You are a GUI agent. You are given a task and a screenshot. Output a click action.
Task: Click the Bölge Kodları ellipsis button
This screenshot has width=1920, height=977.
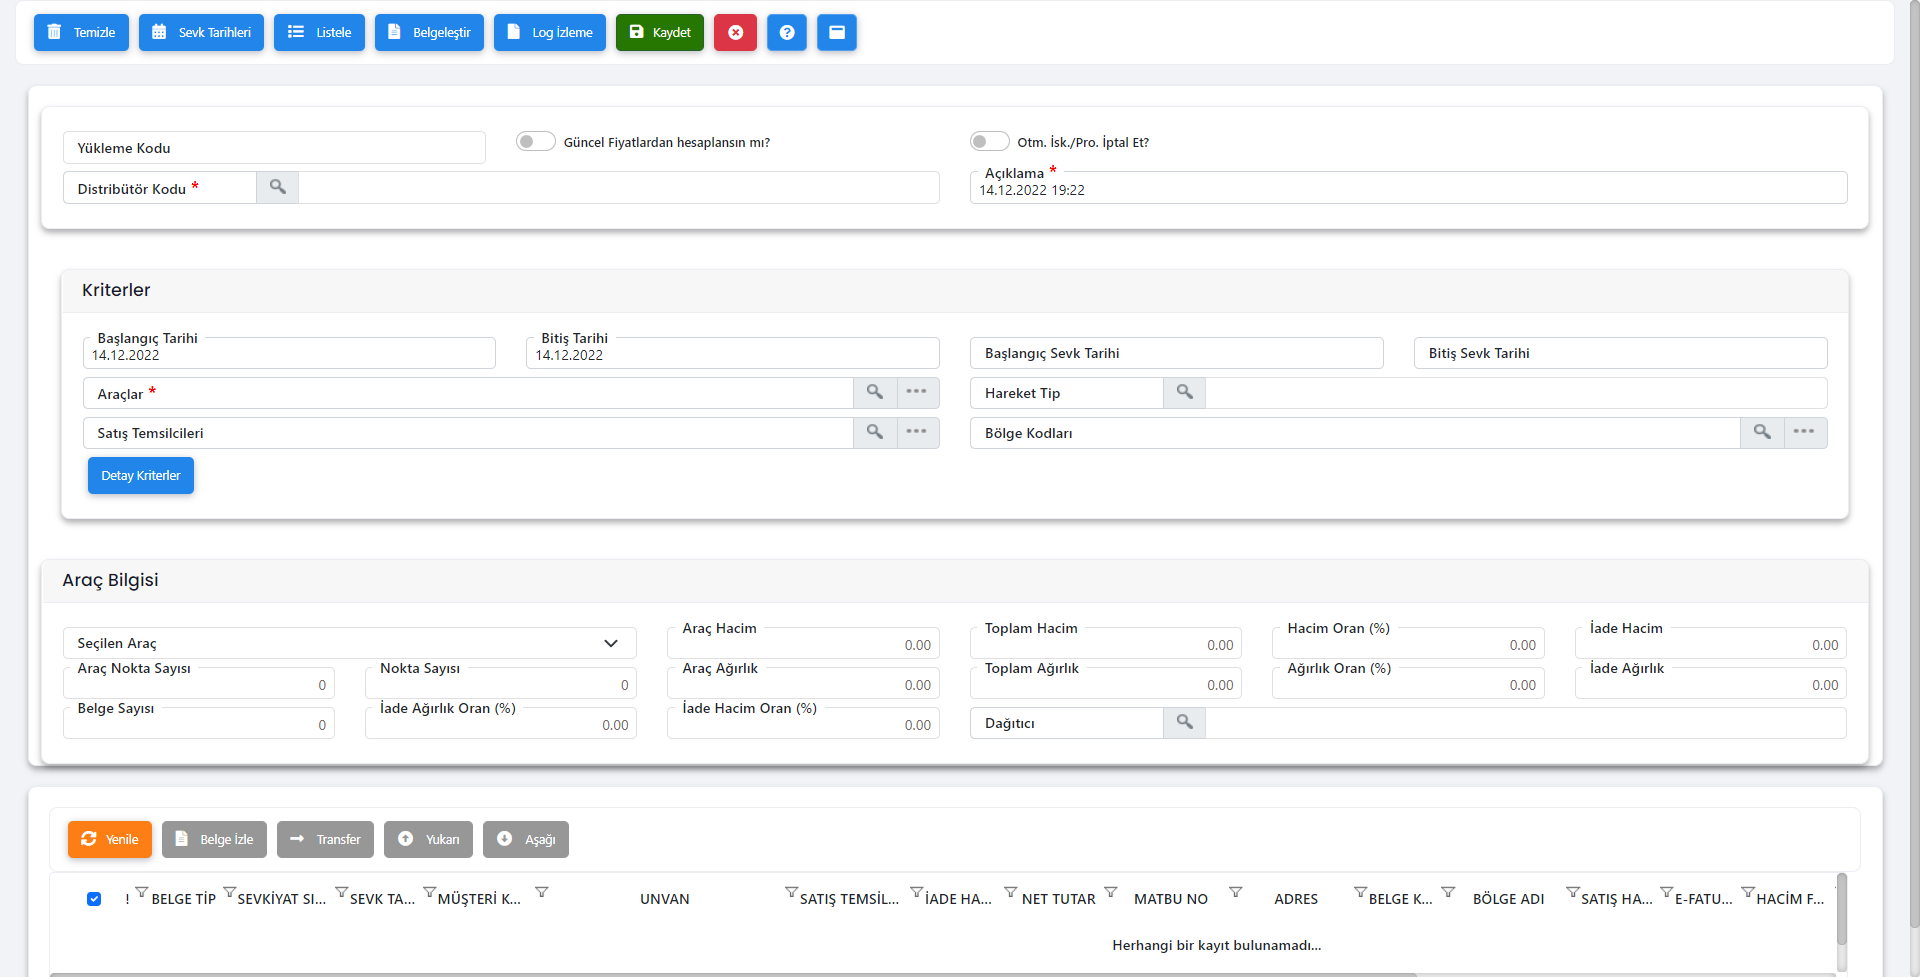tap(1804, 432)
